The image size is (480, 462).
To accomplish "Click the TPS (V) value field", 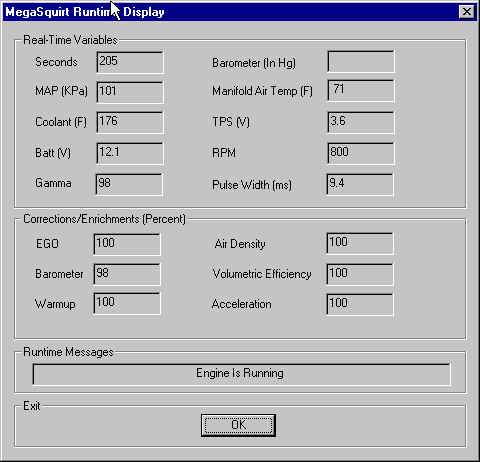I will (x=361, y=123).
